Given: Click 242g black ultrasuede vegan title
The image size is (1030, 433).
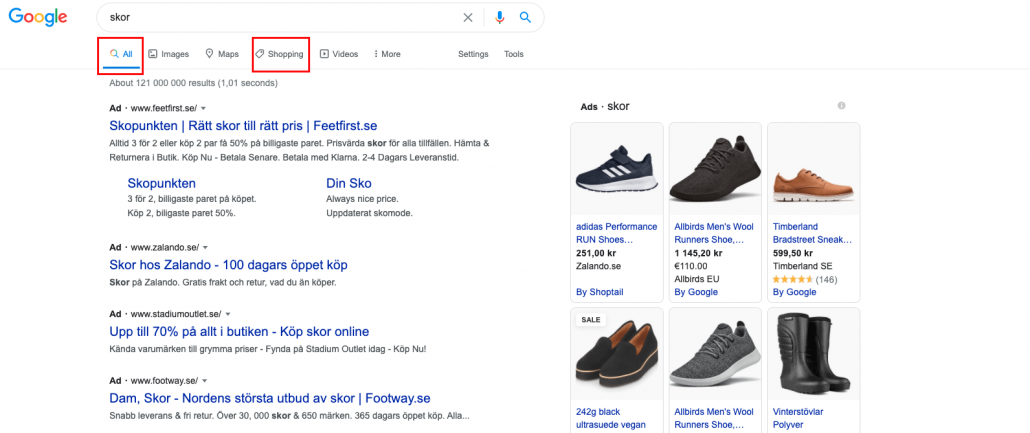Looking at the screenshot, I should pyautogui.click(x=611, y=419).
